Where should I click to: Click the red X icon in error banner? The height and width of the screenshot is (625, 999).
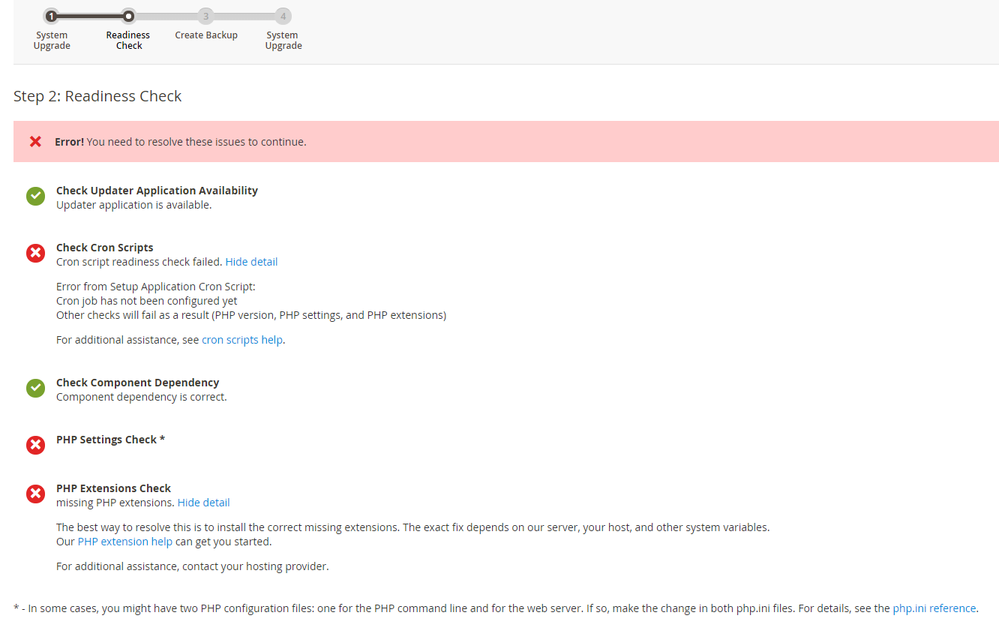(35, 142)
